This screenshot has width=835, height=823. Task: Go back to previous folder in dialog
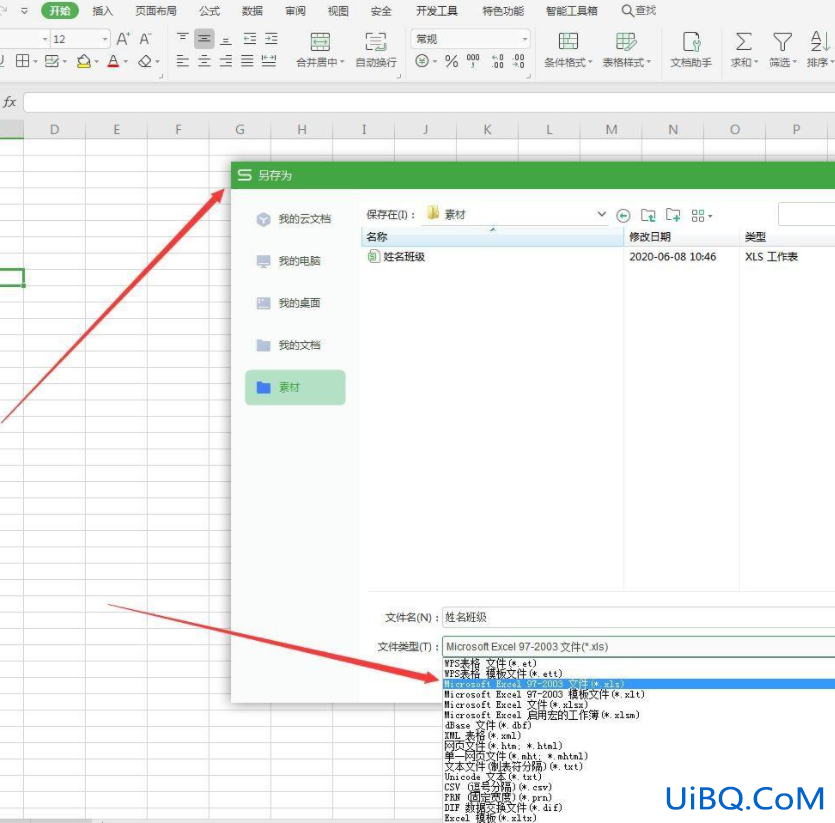tap(623, 215)
